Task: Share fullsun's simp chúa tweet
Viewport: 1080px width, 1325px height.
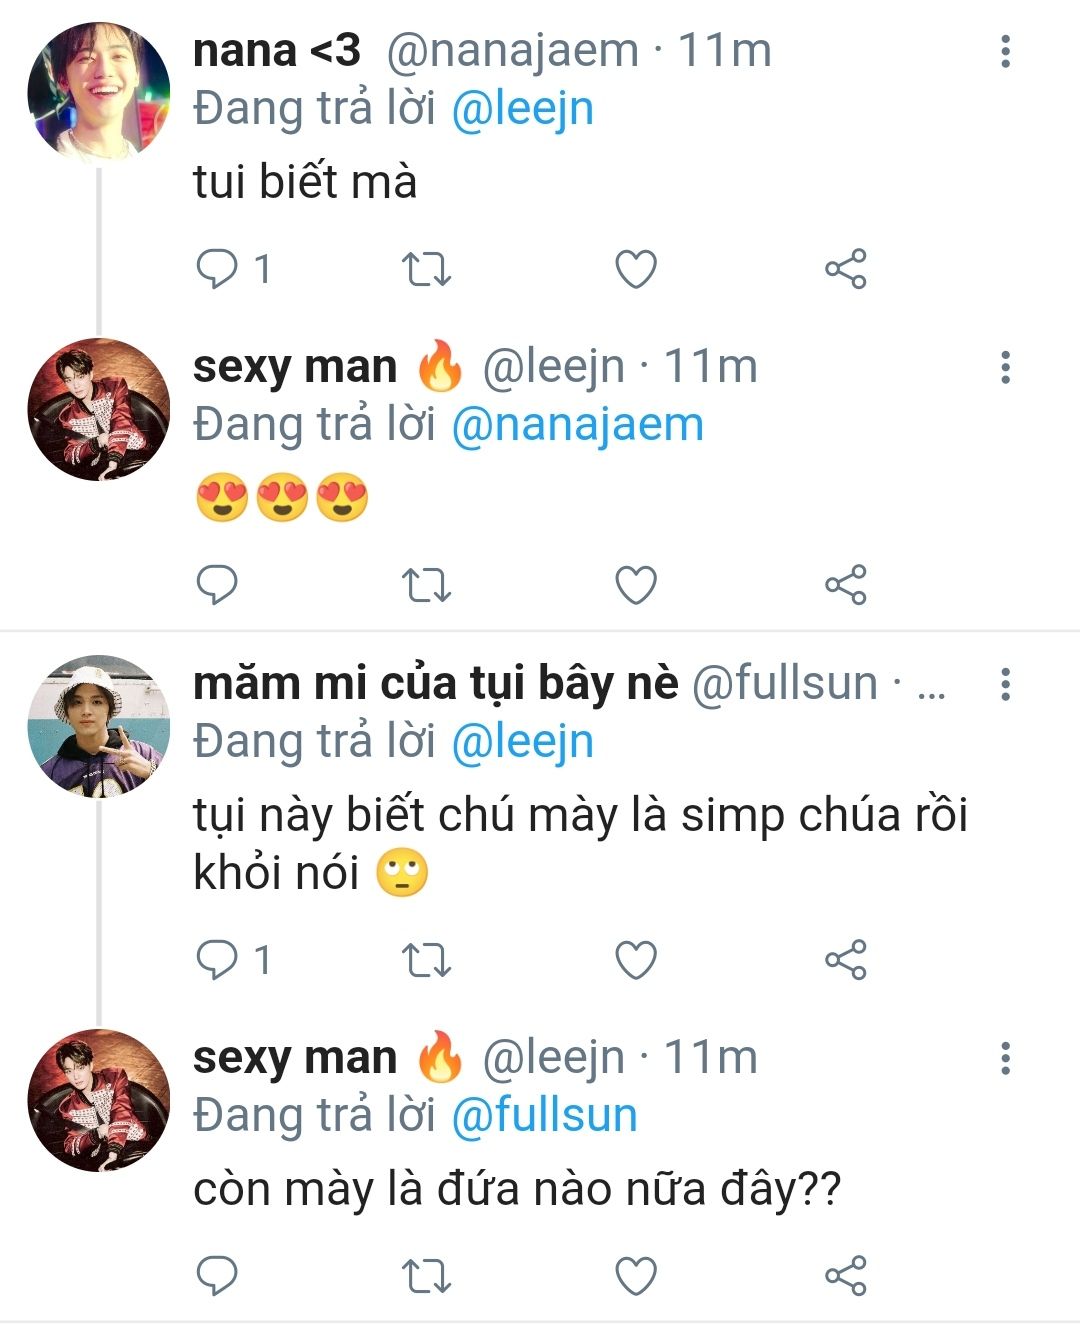Action: click(x=845, y=960)
